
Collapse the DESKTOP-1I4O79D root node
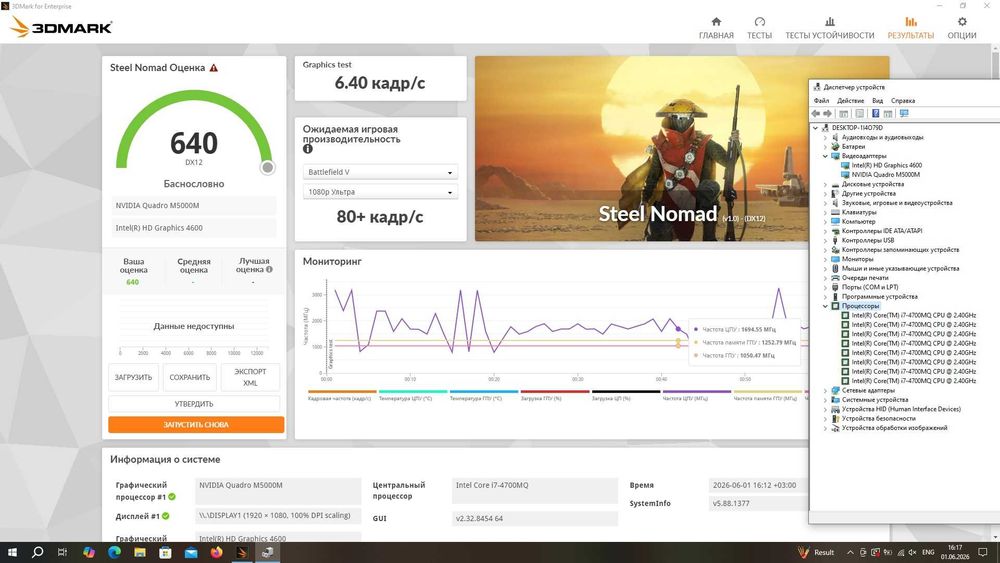pos(815,128)
